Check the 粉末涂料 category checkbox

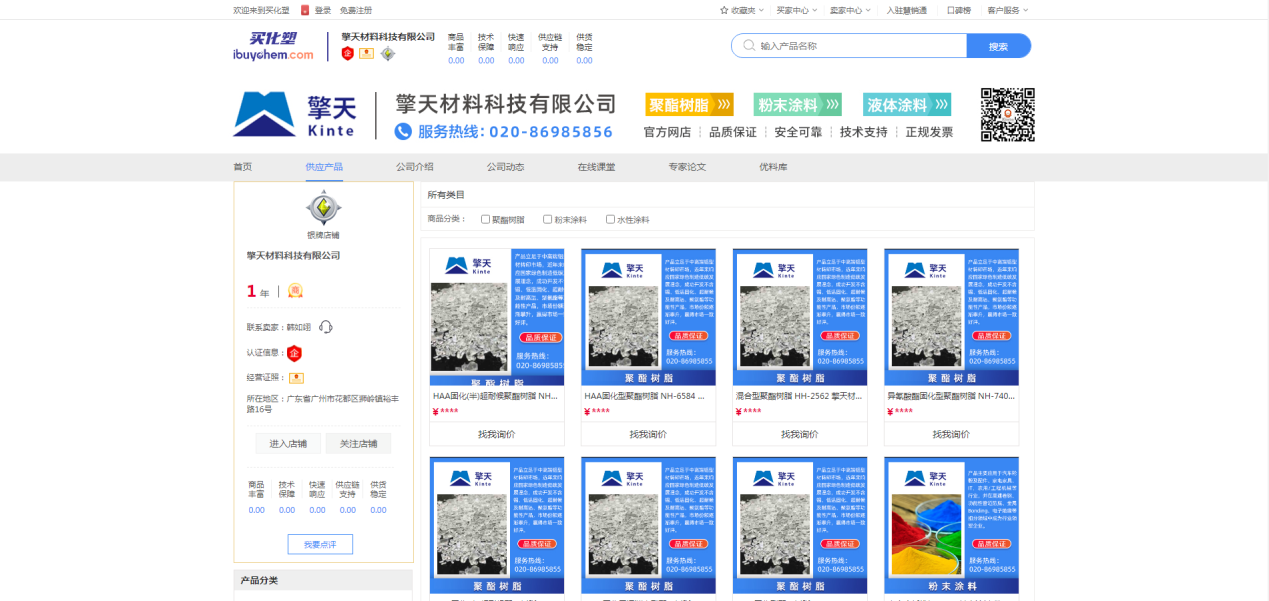tap(547, 219)
